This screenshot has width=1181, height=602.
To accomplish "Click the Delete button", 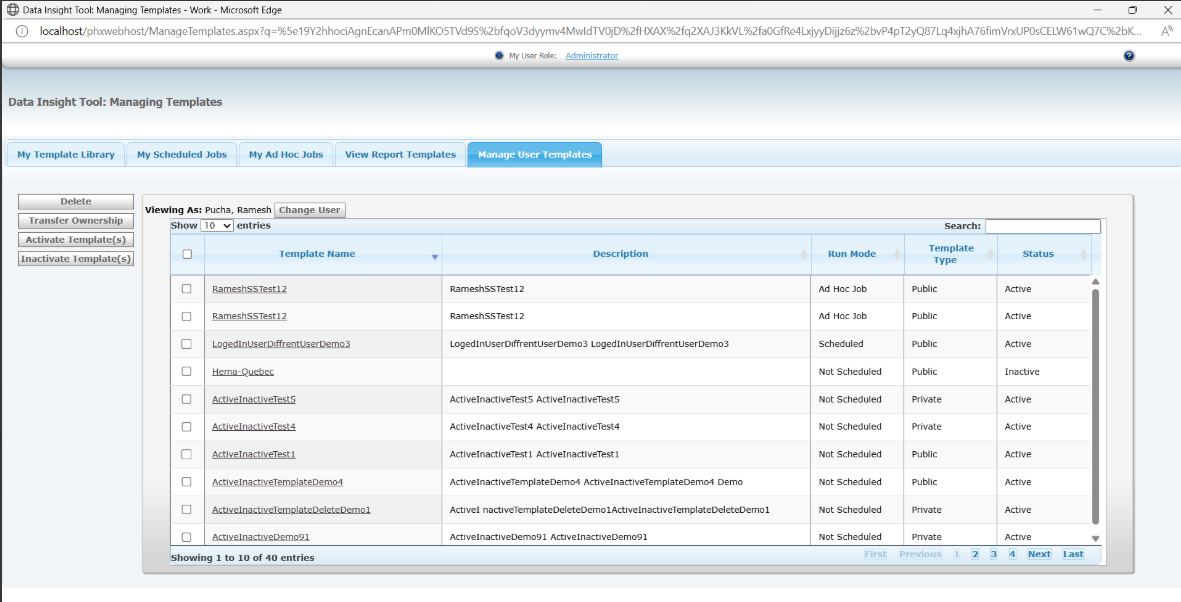I will (x=76, y=202).
